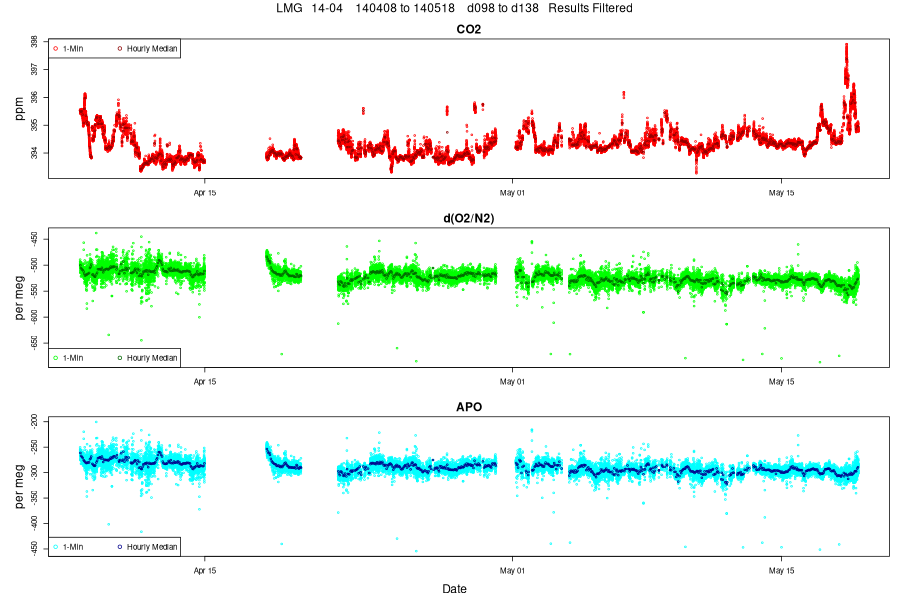Click the 396 tick on CO2 y-axis
The width and height of the screenshot is (900, 600).
click(34, 98)
